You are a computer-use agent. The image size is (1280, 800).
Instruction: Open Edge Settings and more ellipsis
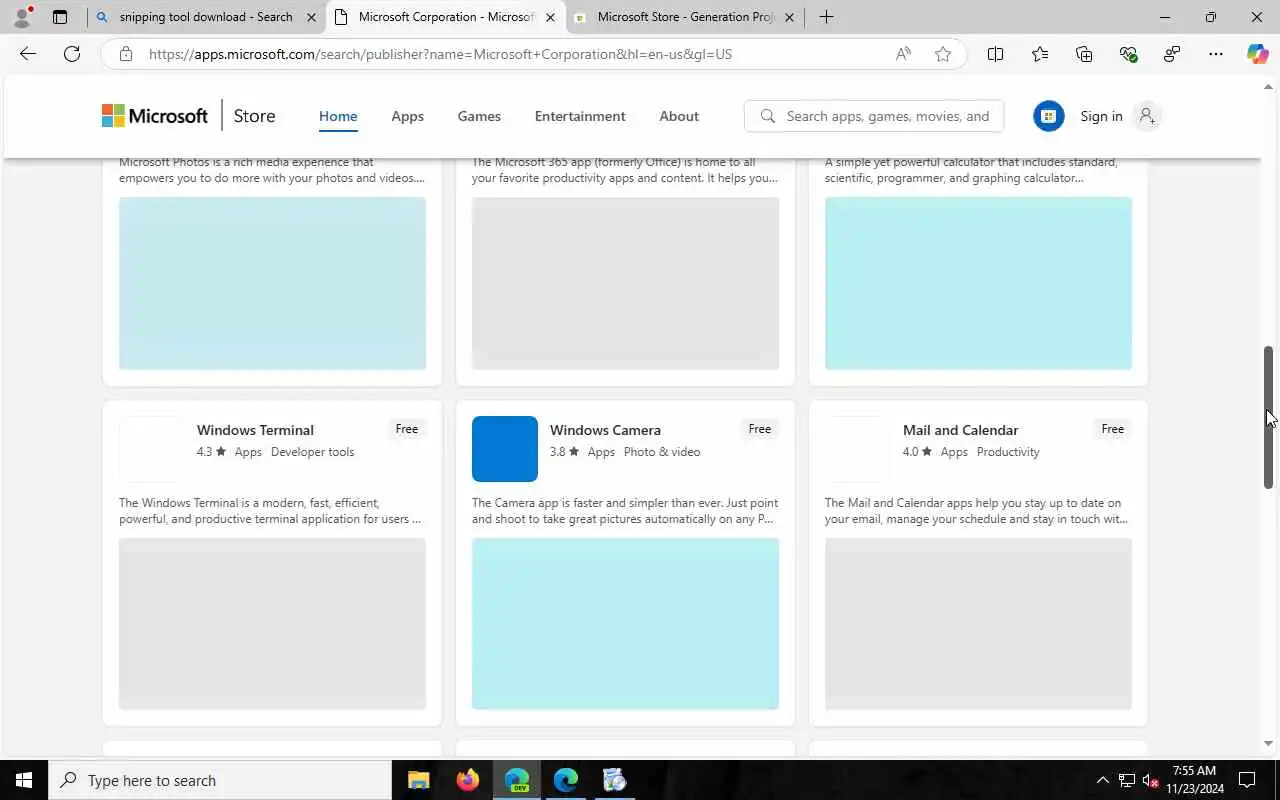(x=1216, y=54)
